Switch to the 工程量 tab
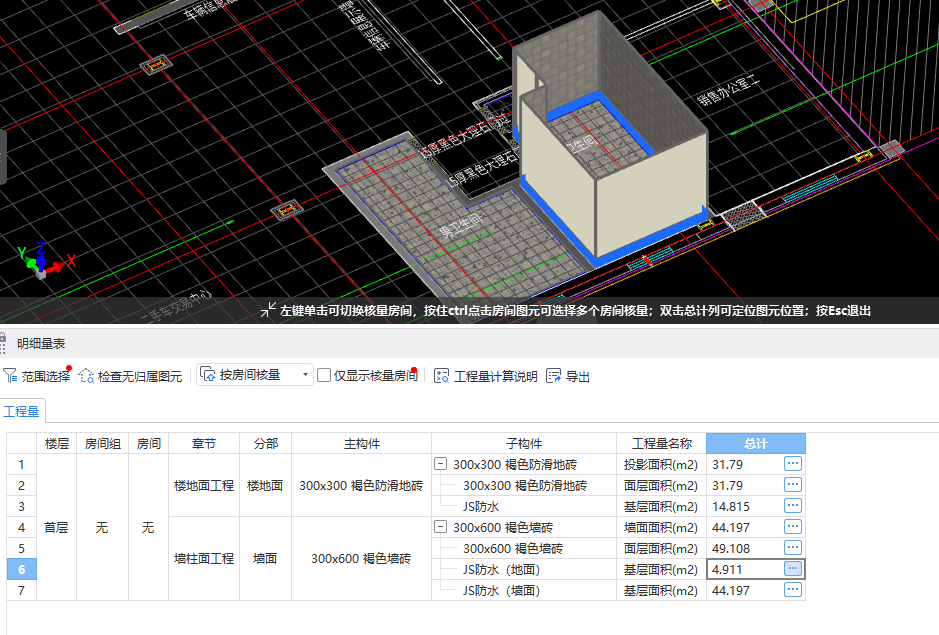Viewport: 939px width, 635px height. tap(22, 411)
